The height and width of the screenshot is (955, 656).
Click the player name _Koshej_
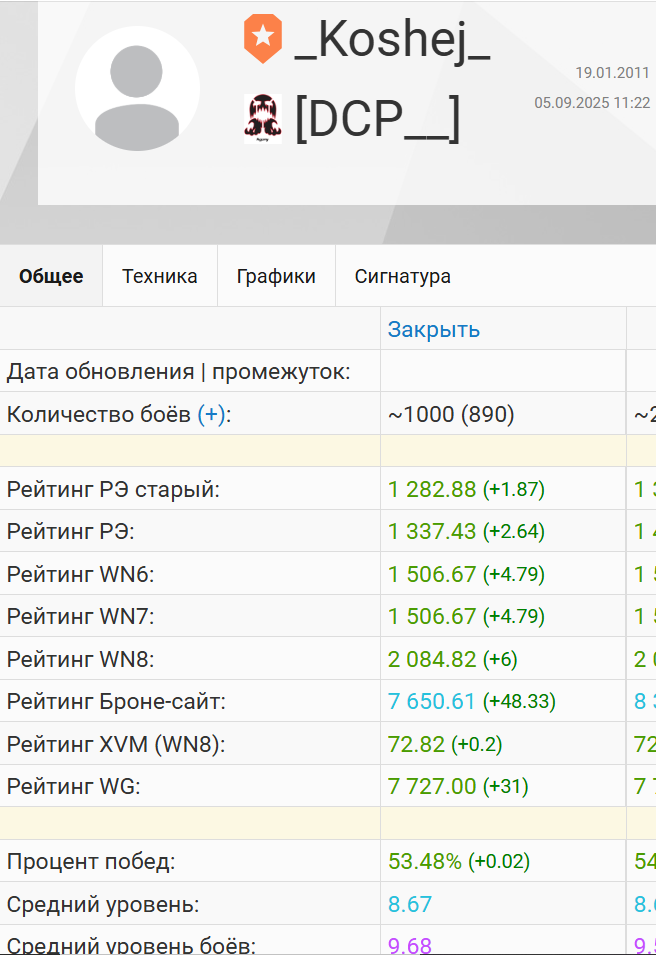[392, 40]
